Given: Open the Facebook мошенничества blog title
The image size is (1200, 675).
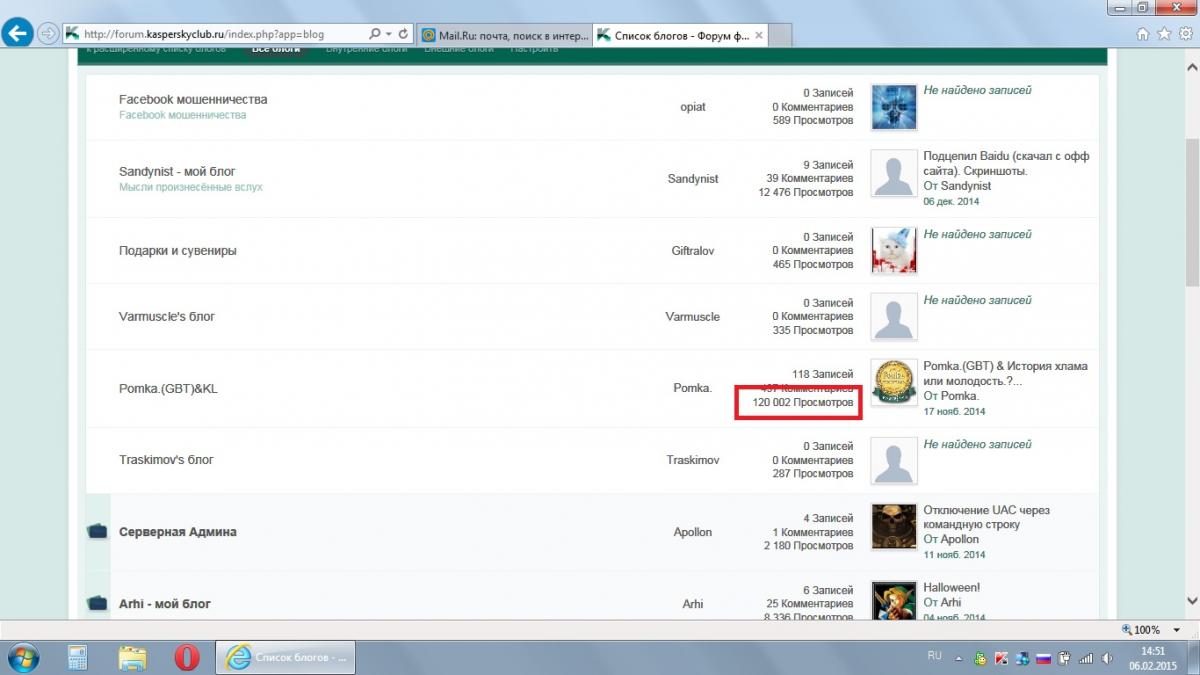Looking at the screenshot, I should coord(193,99).
